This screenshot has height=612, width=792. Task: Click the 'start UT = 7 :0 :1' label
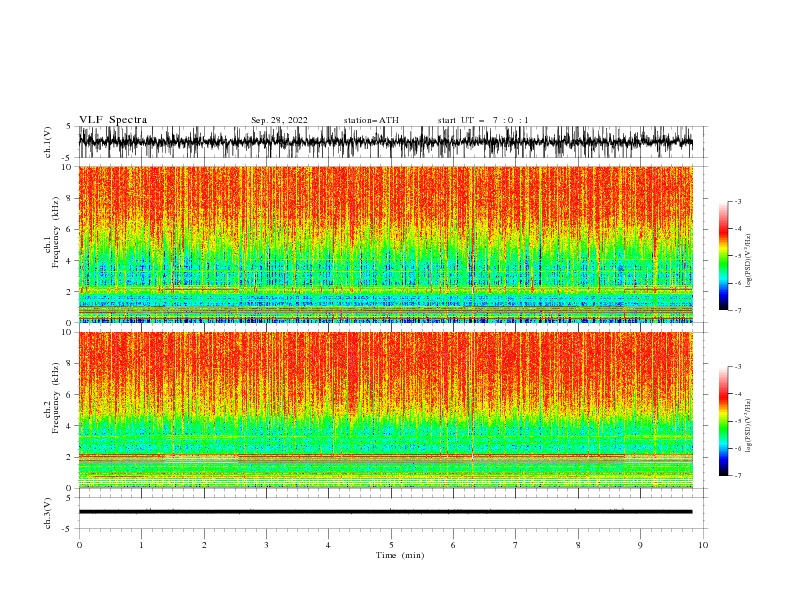pos(483,120)
